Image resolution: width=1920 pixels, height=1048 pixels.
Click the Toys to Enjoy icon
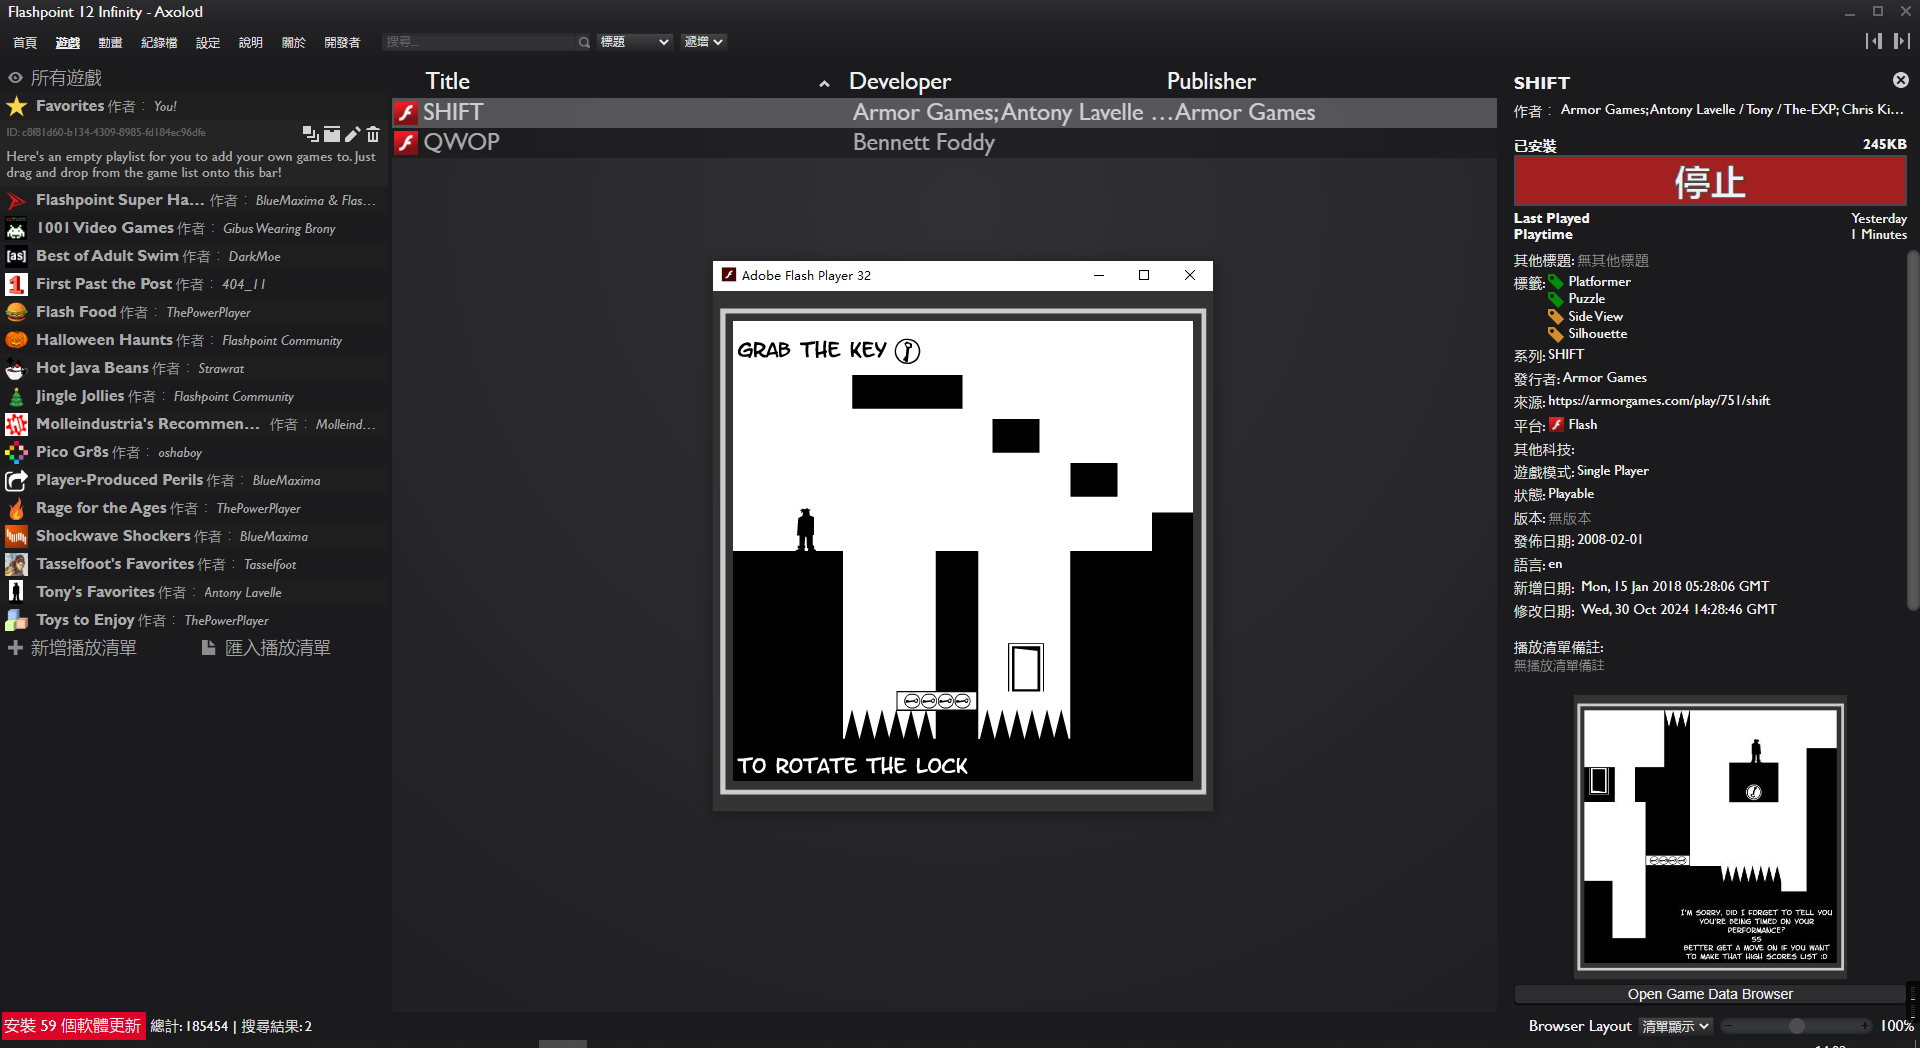click(17, 620)
